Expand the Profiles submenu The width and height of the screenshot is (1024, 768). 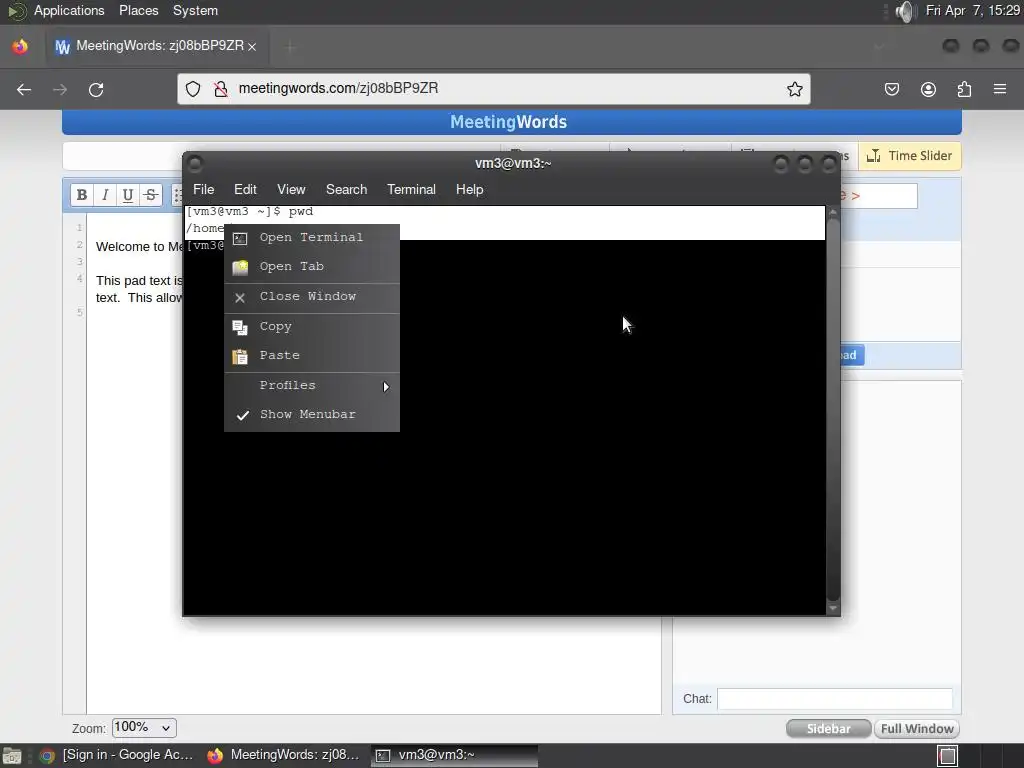pyautogui.click(x=312, y=385)
